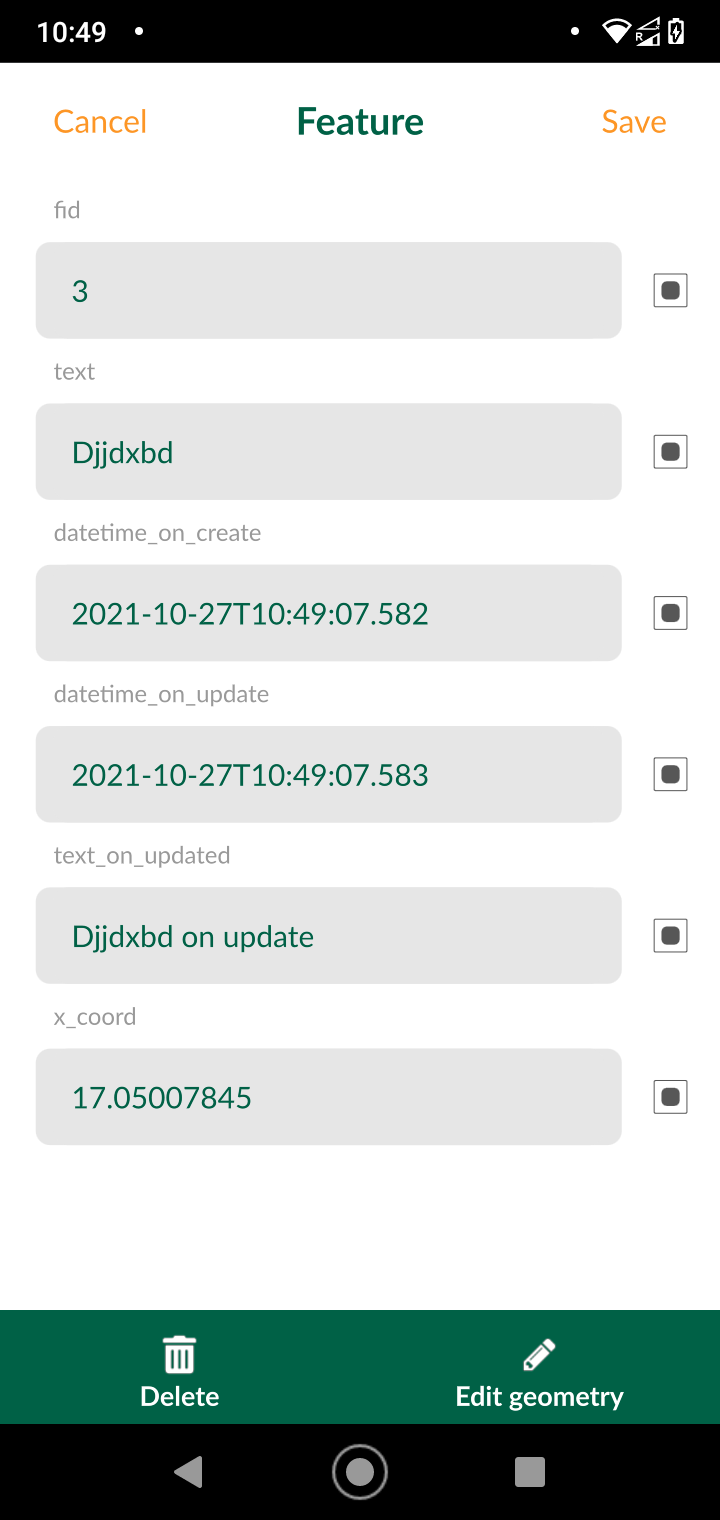Select the text_on_updated input field
The width and height of the screenshot is (720, 1520).
point(329,936)
